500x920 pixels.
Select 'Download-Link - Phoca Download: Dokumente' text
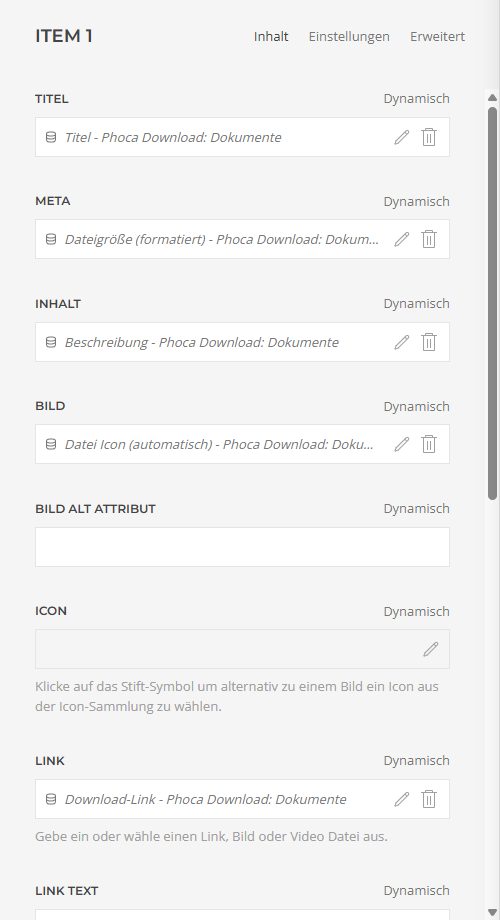(x=205, y=799)
